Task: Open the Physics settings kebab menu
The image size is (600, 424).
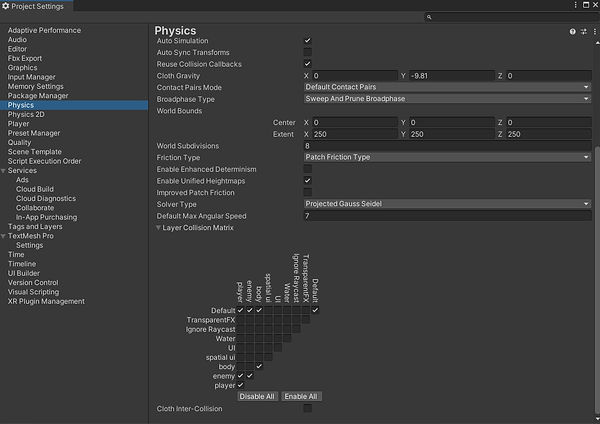Action: (595, 32)
